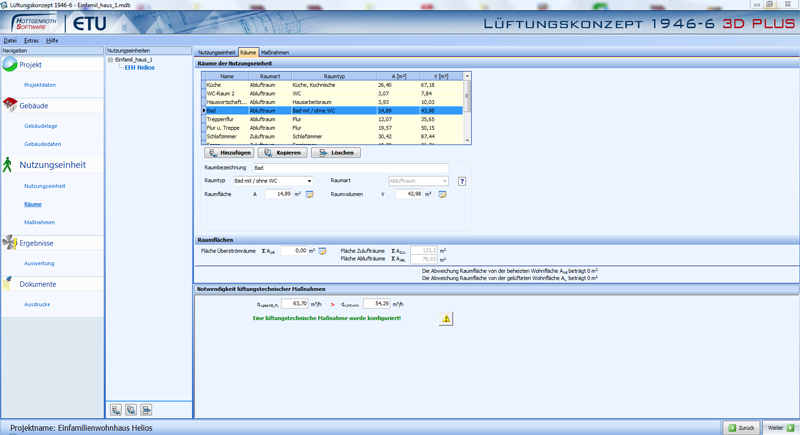This screenshot has height=435, width=800.
Task: Open the Ausdrucke link
Action: point(37,304)
